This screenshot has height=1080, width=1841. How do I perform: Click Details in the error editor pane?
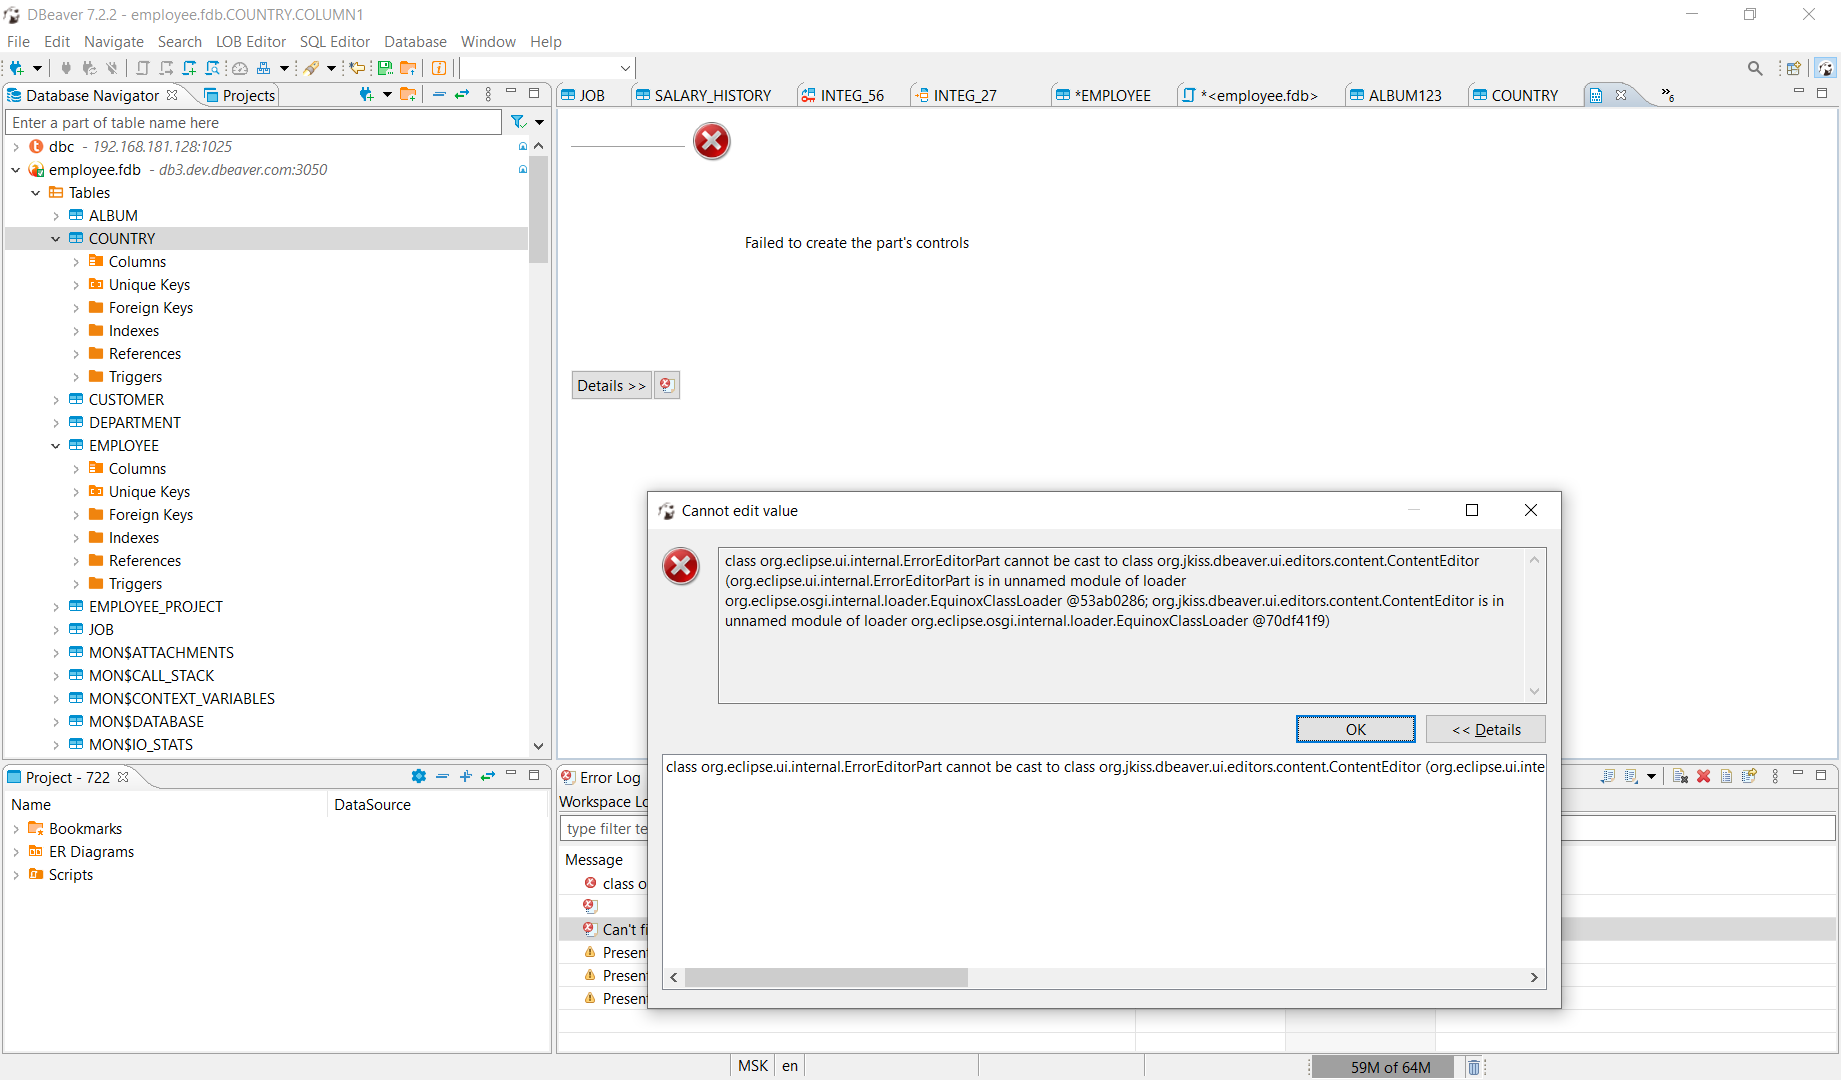pos(611,385)
